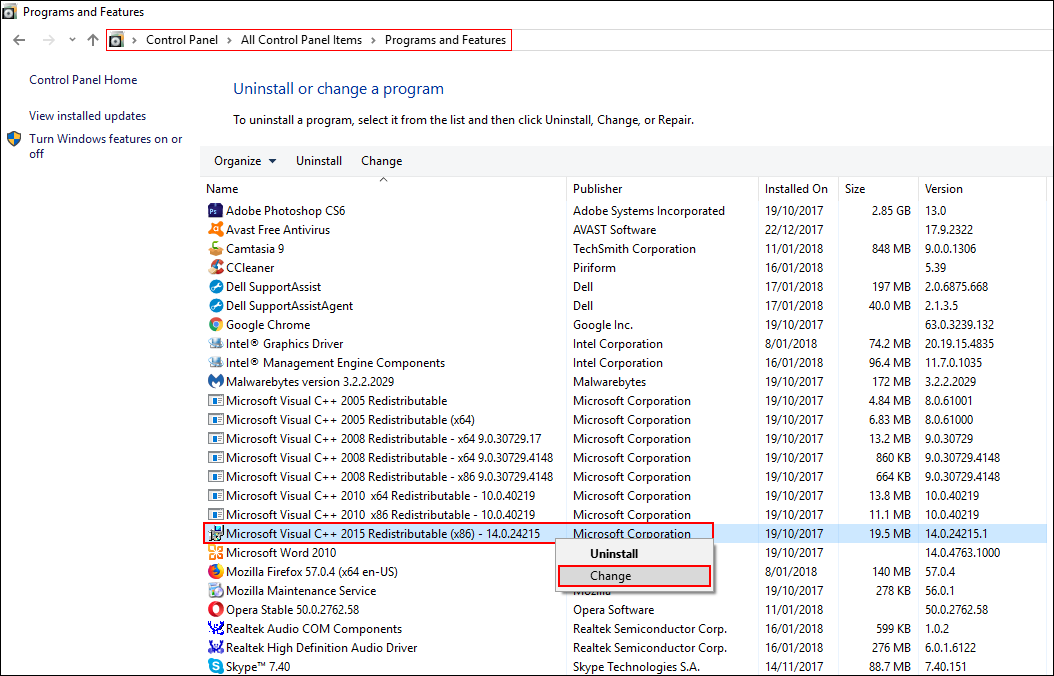Click publisher Piriform cell
This screenshot has height=676, width=1054.
594,267
